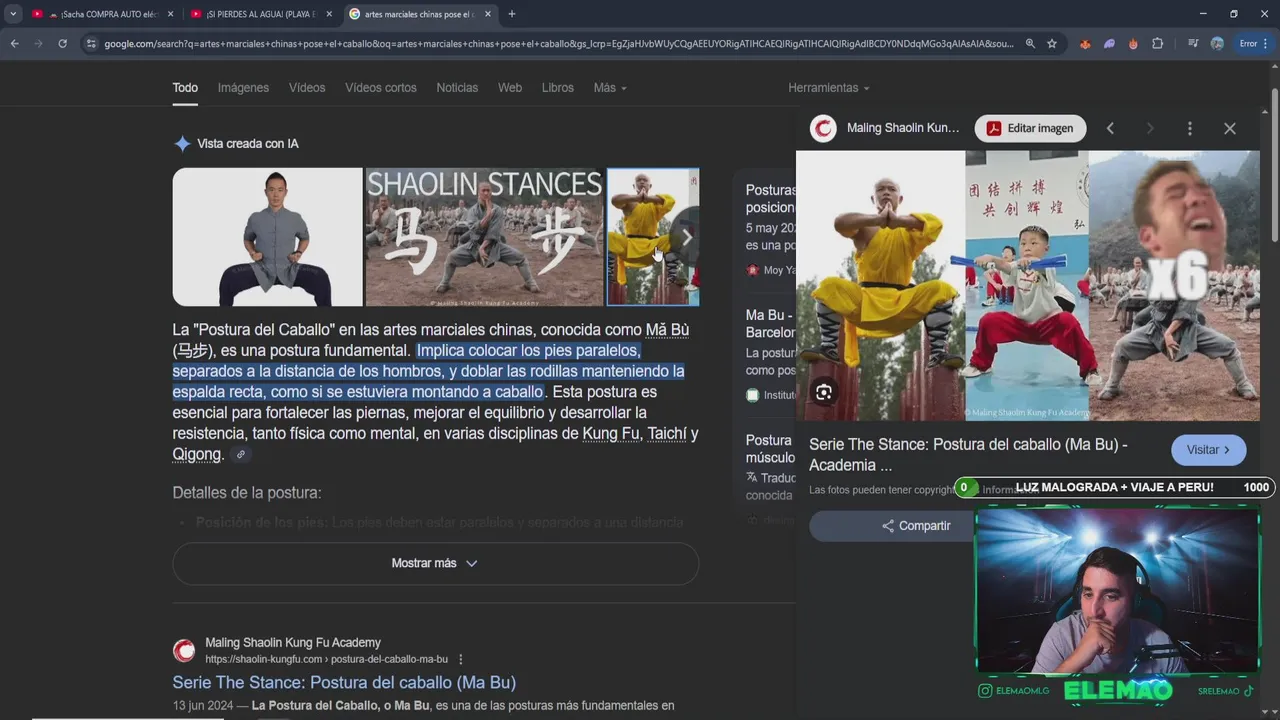Go back to previous page
This screenshot has width=1280, height=720.
tap(14, 44)
